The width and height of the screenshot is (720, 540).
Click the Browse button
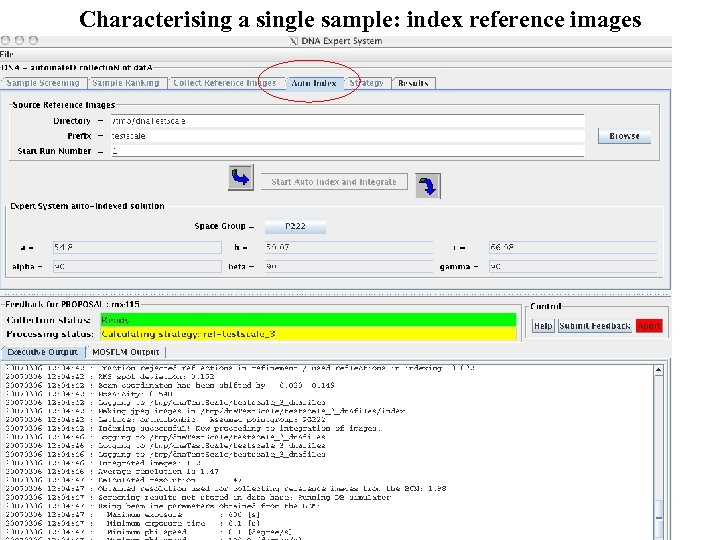[624, 136]
